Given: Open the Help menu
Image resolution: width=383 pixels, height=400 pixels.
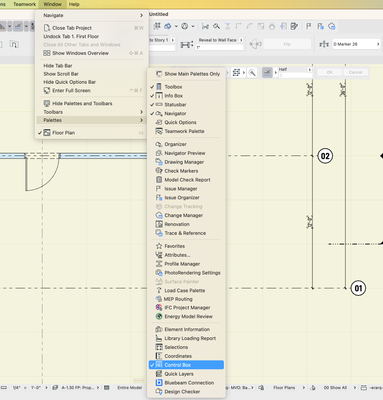Looking at the screenshot, I should point(74,4).
